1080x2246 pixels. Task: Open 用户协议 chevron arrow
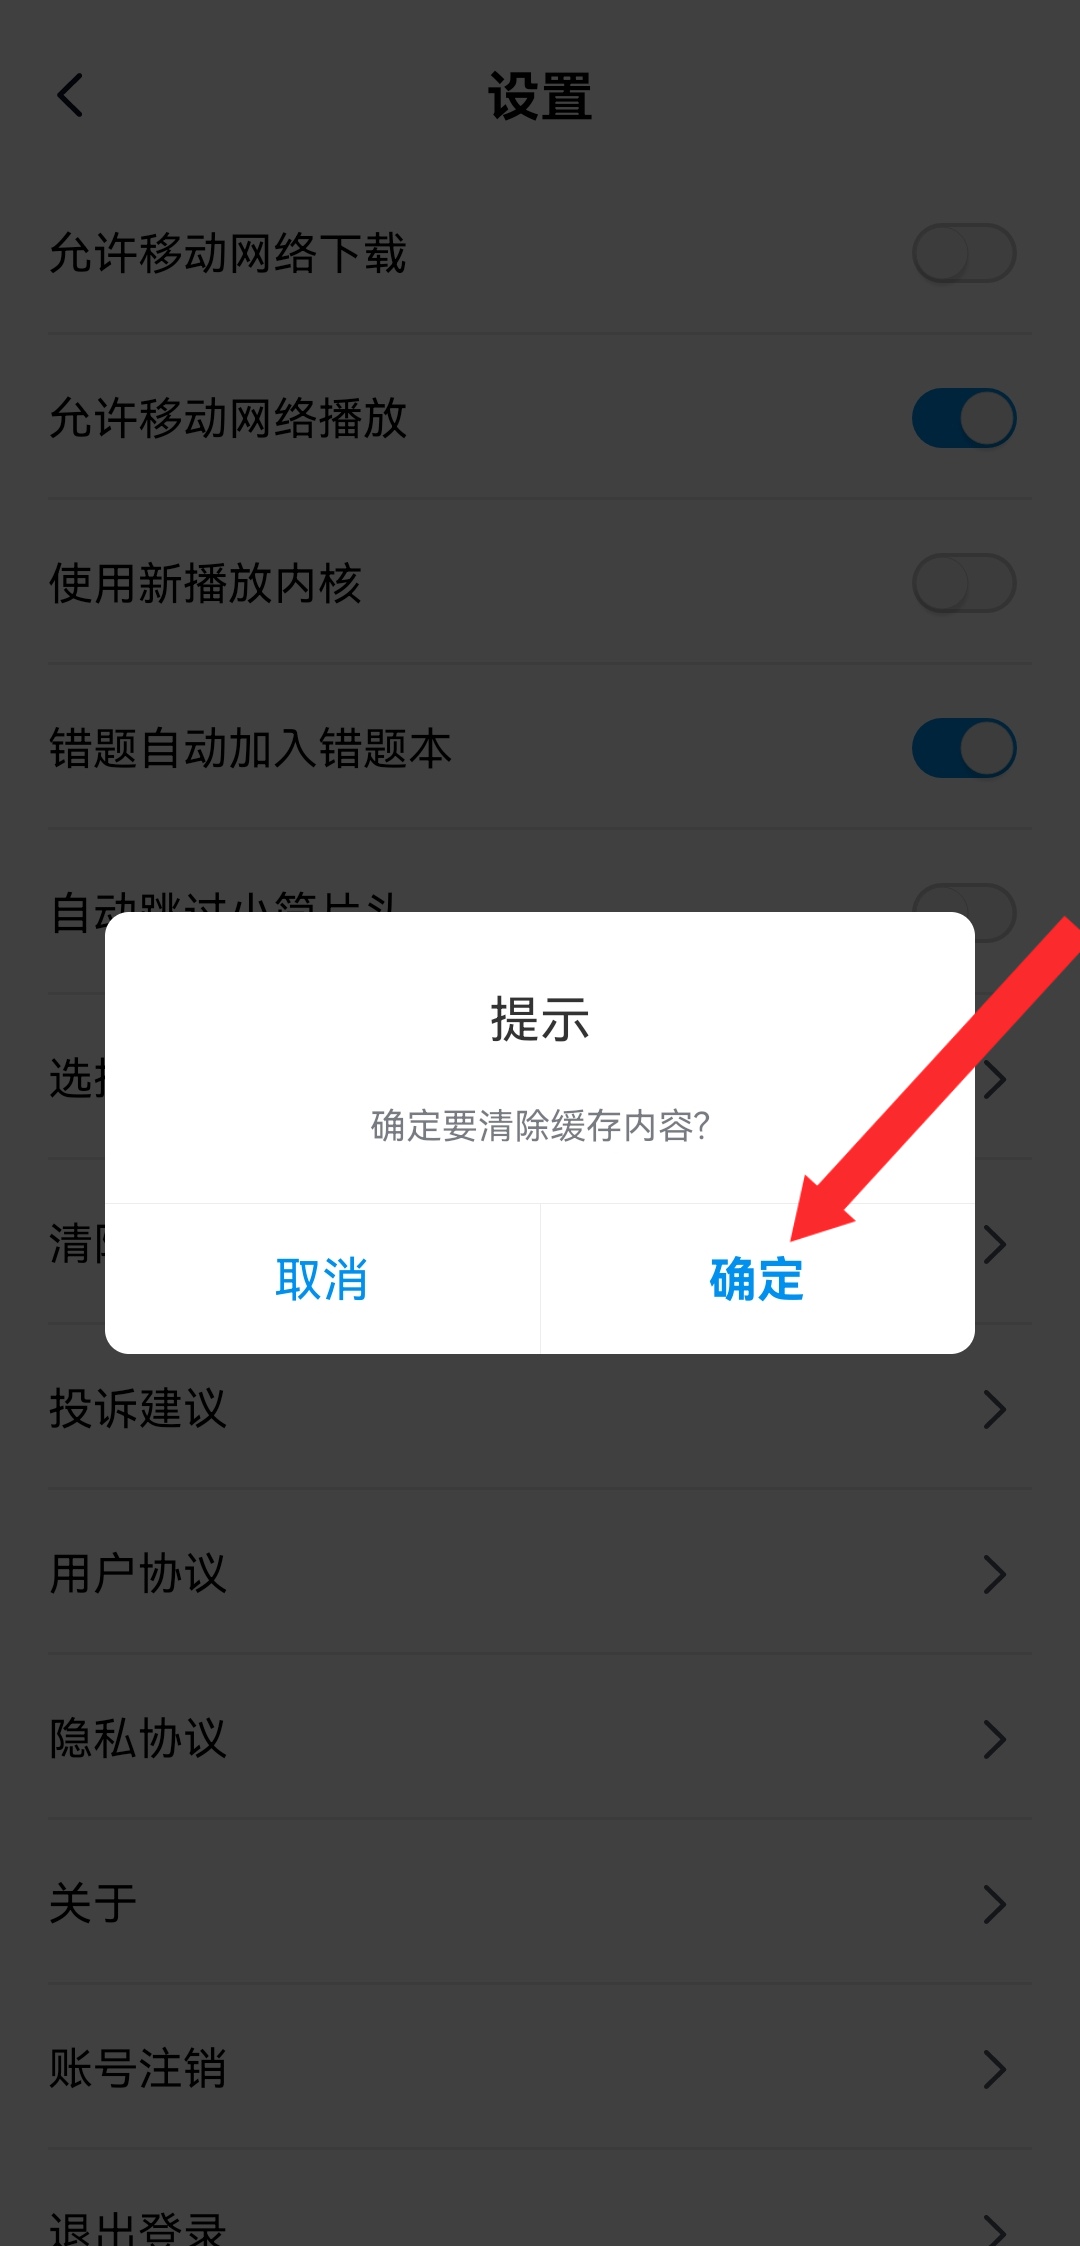tap(994, 1574)
